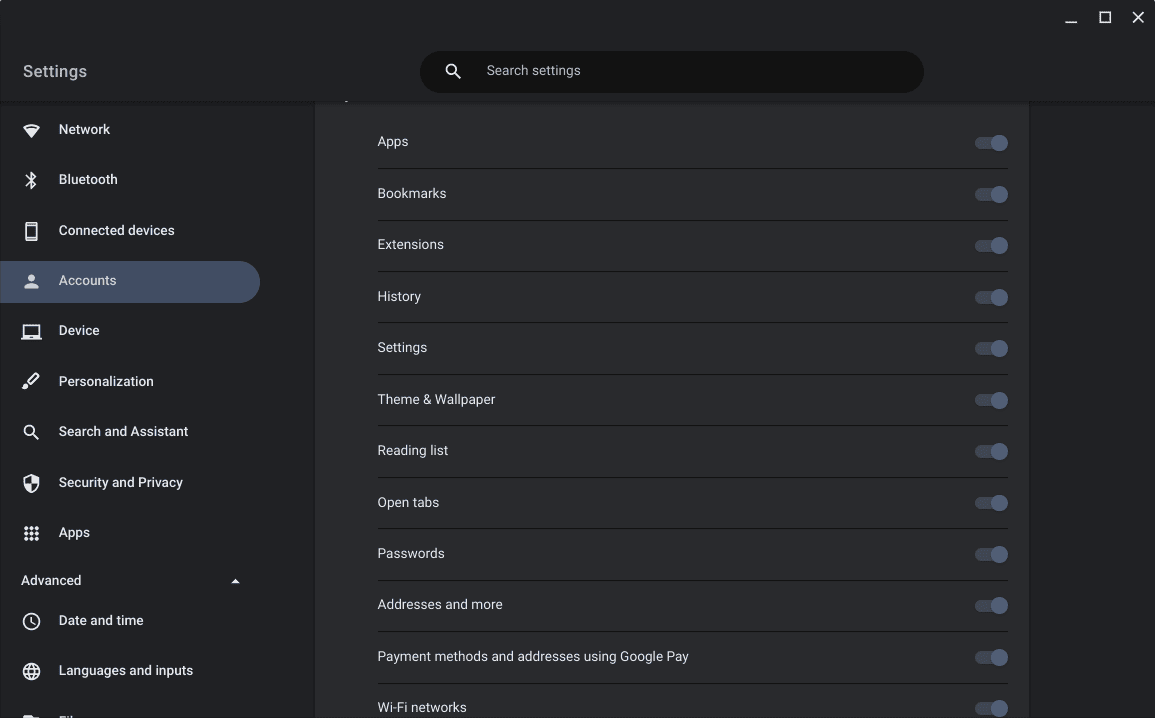Toggle Google Pay payment methods sync
Image resolution: width=1155 pixels, height=718 pixels.
point(991,658)
